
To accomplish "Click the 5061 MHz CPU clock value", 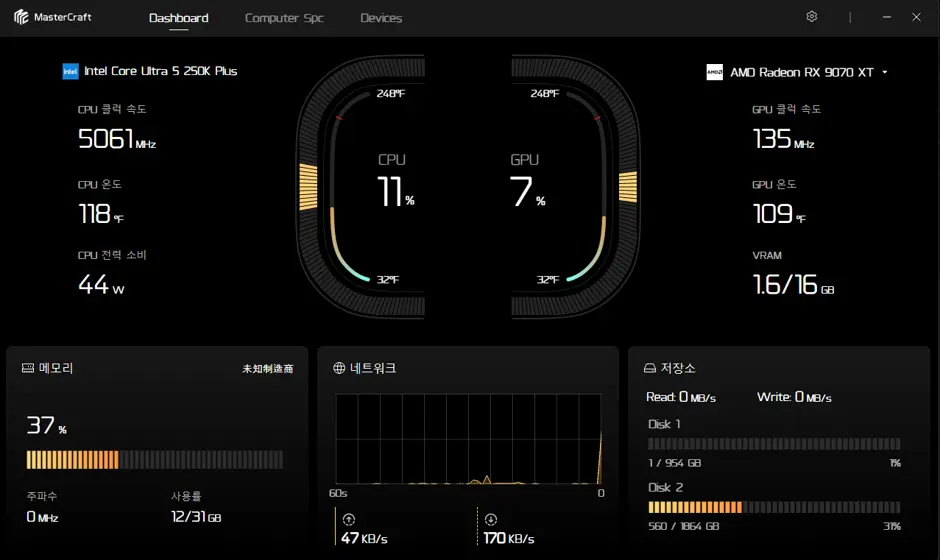I will [x=117, y=139].
